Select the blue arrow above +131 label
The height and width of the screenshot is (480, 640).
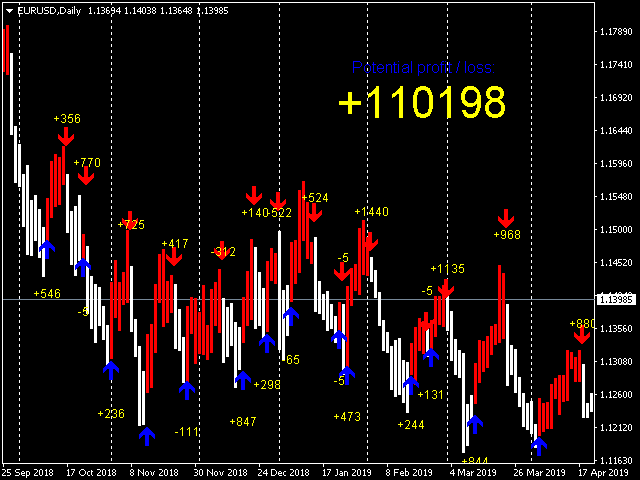pyautogui.click(x=431, y=358)
